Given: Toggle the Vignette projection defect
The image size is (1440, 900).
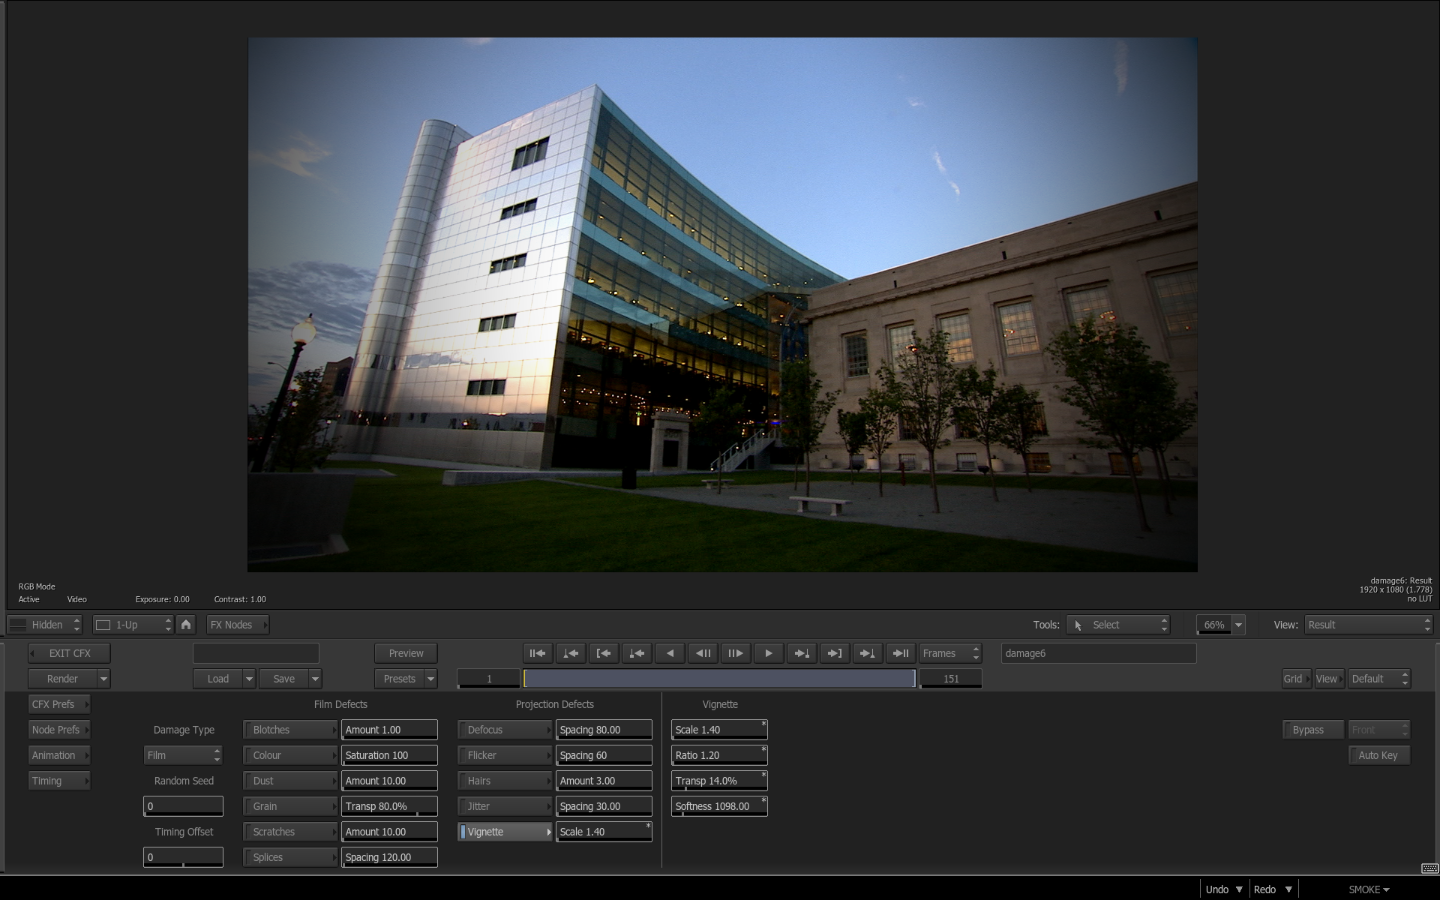Looking at the screenshot, I should point(505,832).
